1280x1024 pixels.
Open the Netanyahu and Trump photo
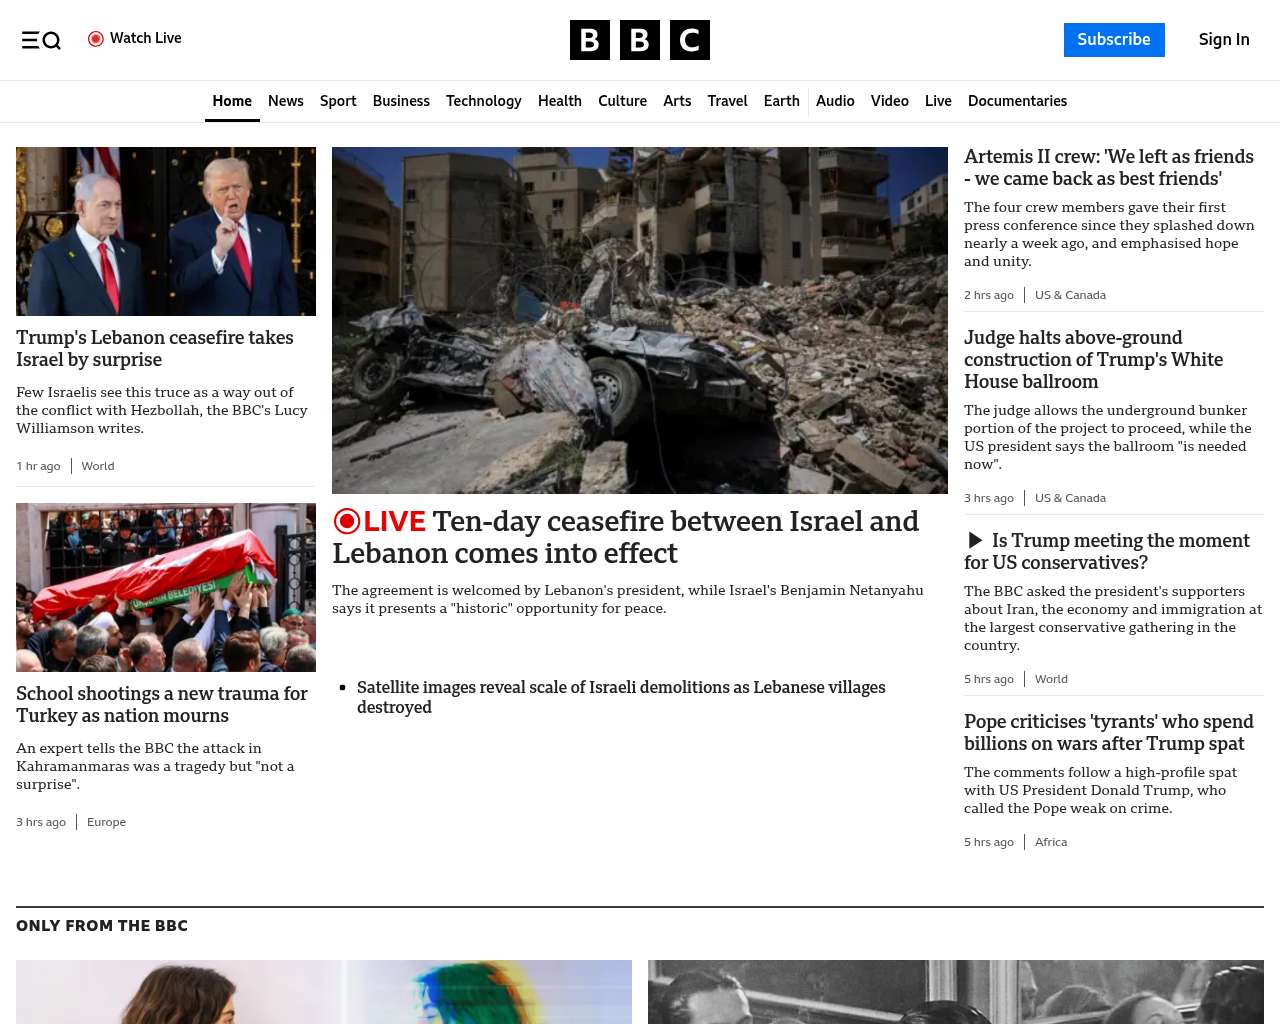[166, 232]
